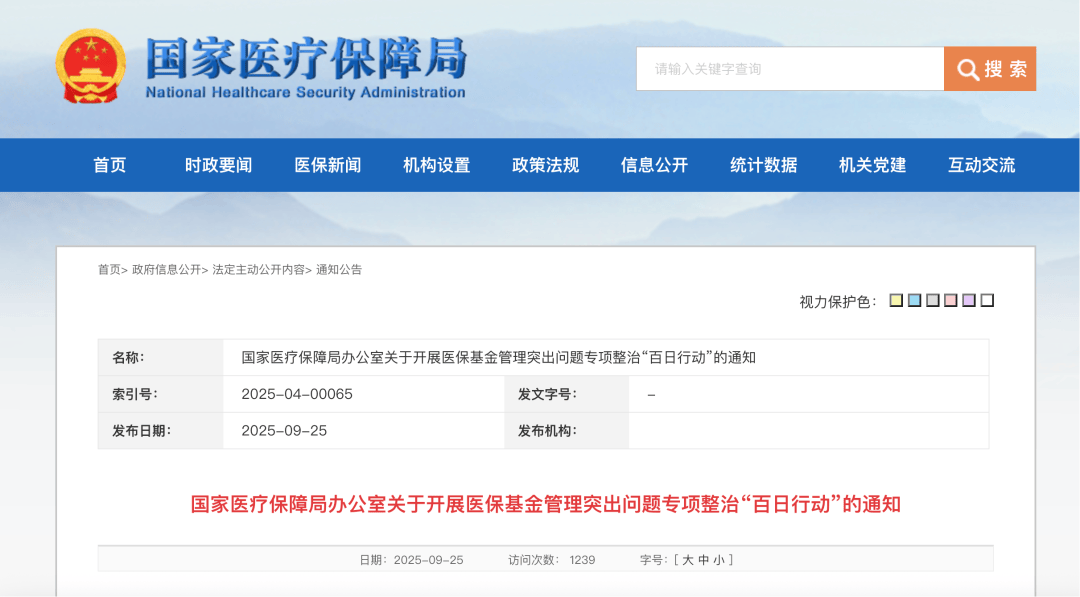This screenshot has width=1080, height=597.
Task: Click the red article headline
Action: coord(546,504)
